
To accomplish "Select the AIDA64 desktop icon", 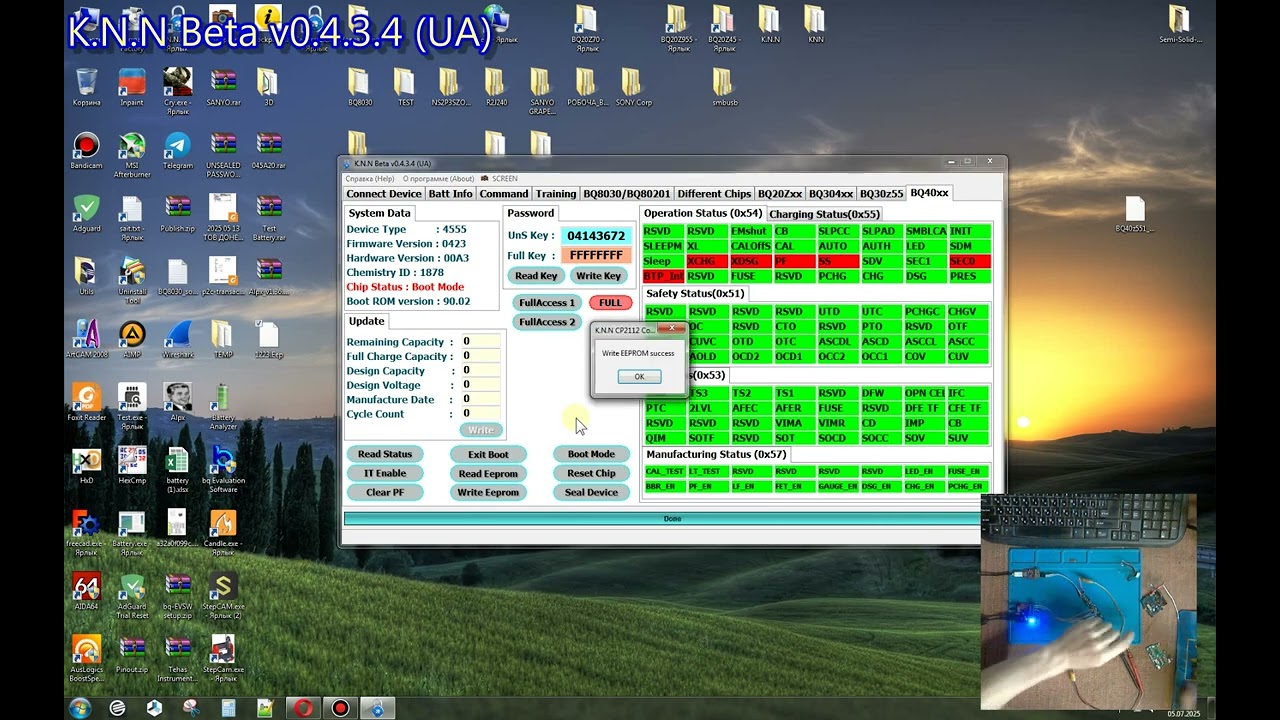I will (x=86, y=592).
